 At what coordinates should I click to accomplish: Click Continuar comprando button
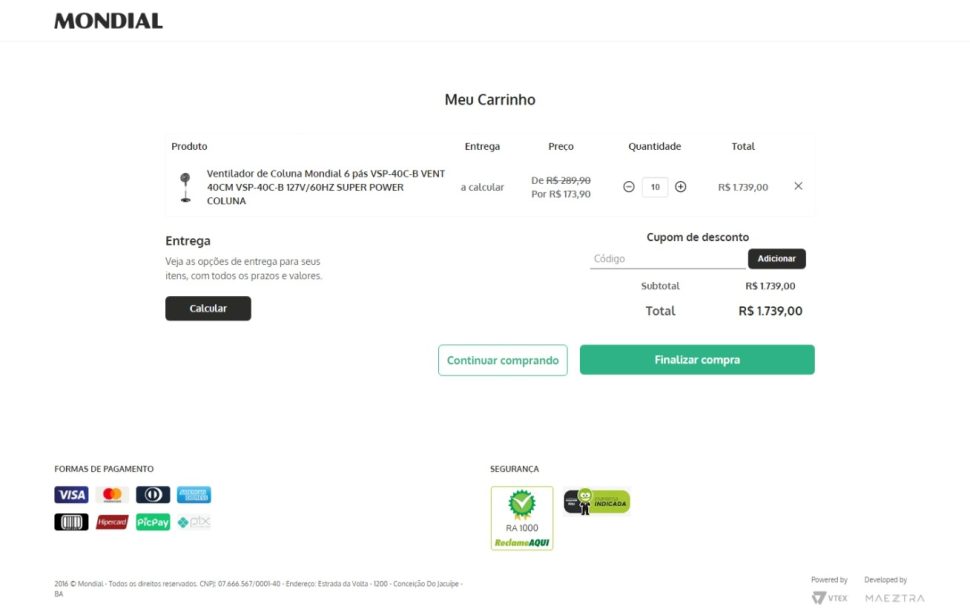[x=502, y=360]
